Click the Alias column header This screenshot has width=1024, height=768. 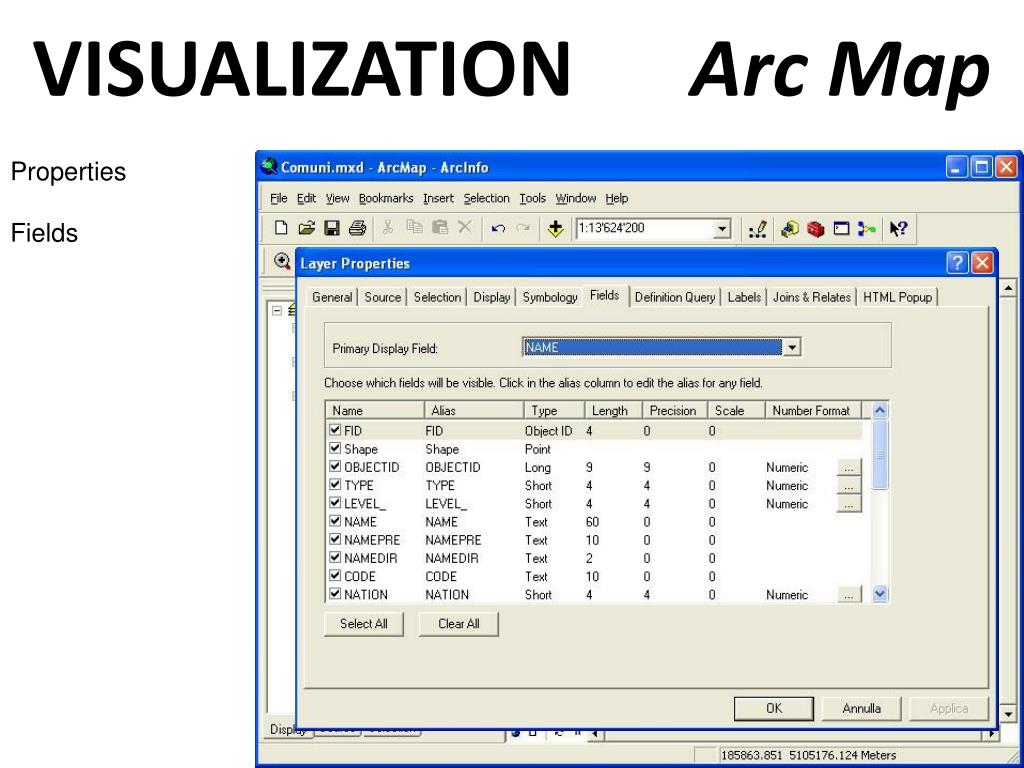(x=474, y=410)
